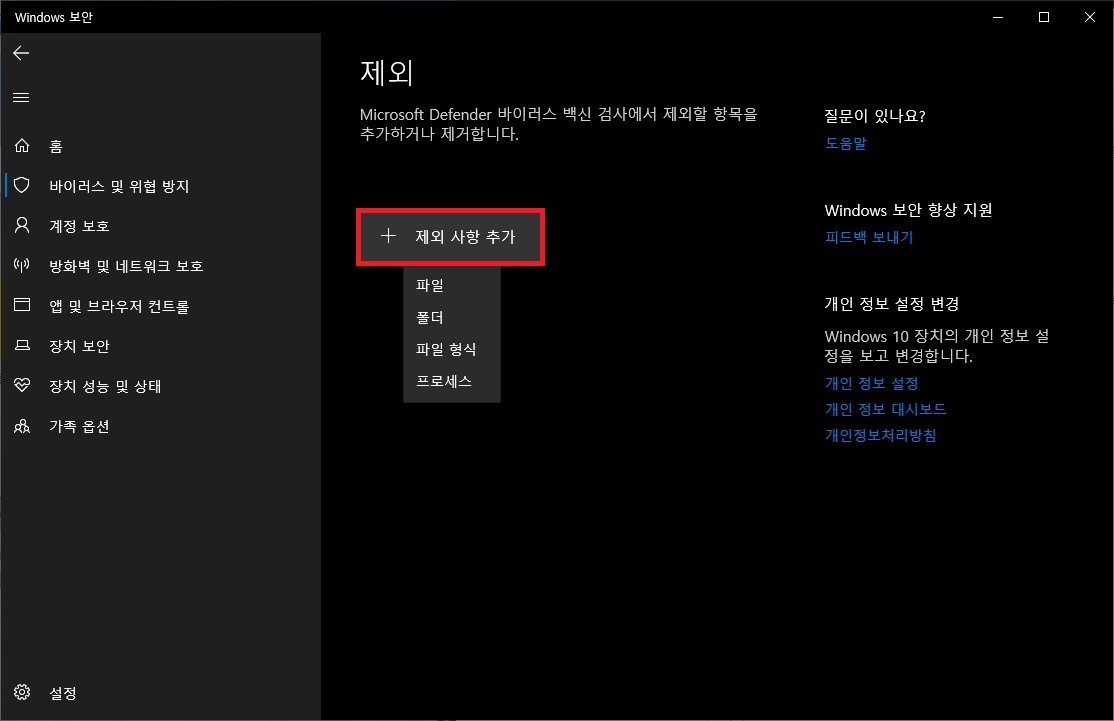Open 장치 성능 및 상태
1114x721 pixels.
pyautogui.click(x=105, y=386)
